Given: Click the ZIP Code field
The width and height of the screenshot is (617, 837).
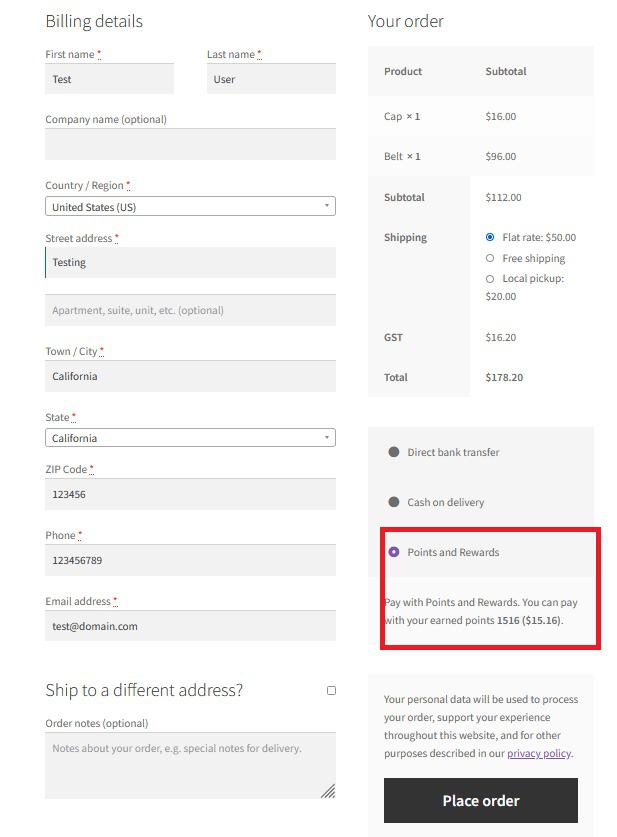Looking at the screenshot, I should [190, 494].
